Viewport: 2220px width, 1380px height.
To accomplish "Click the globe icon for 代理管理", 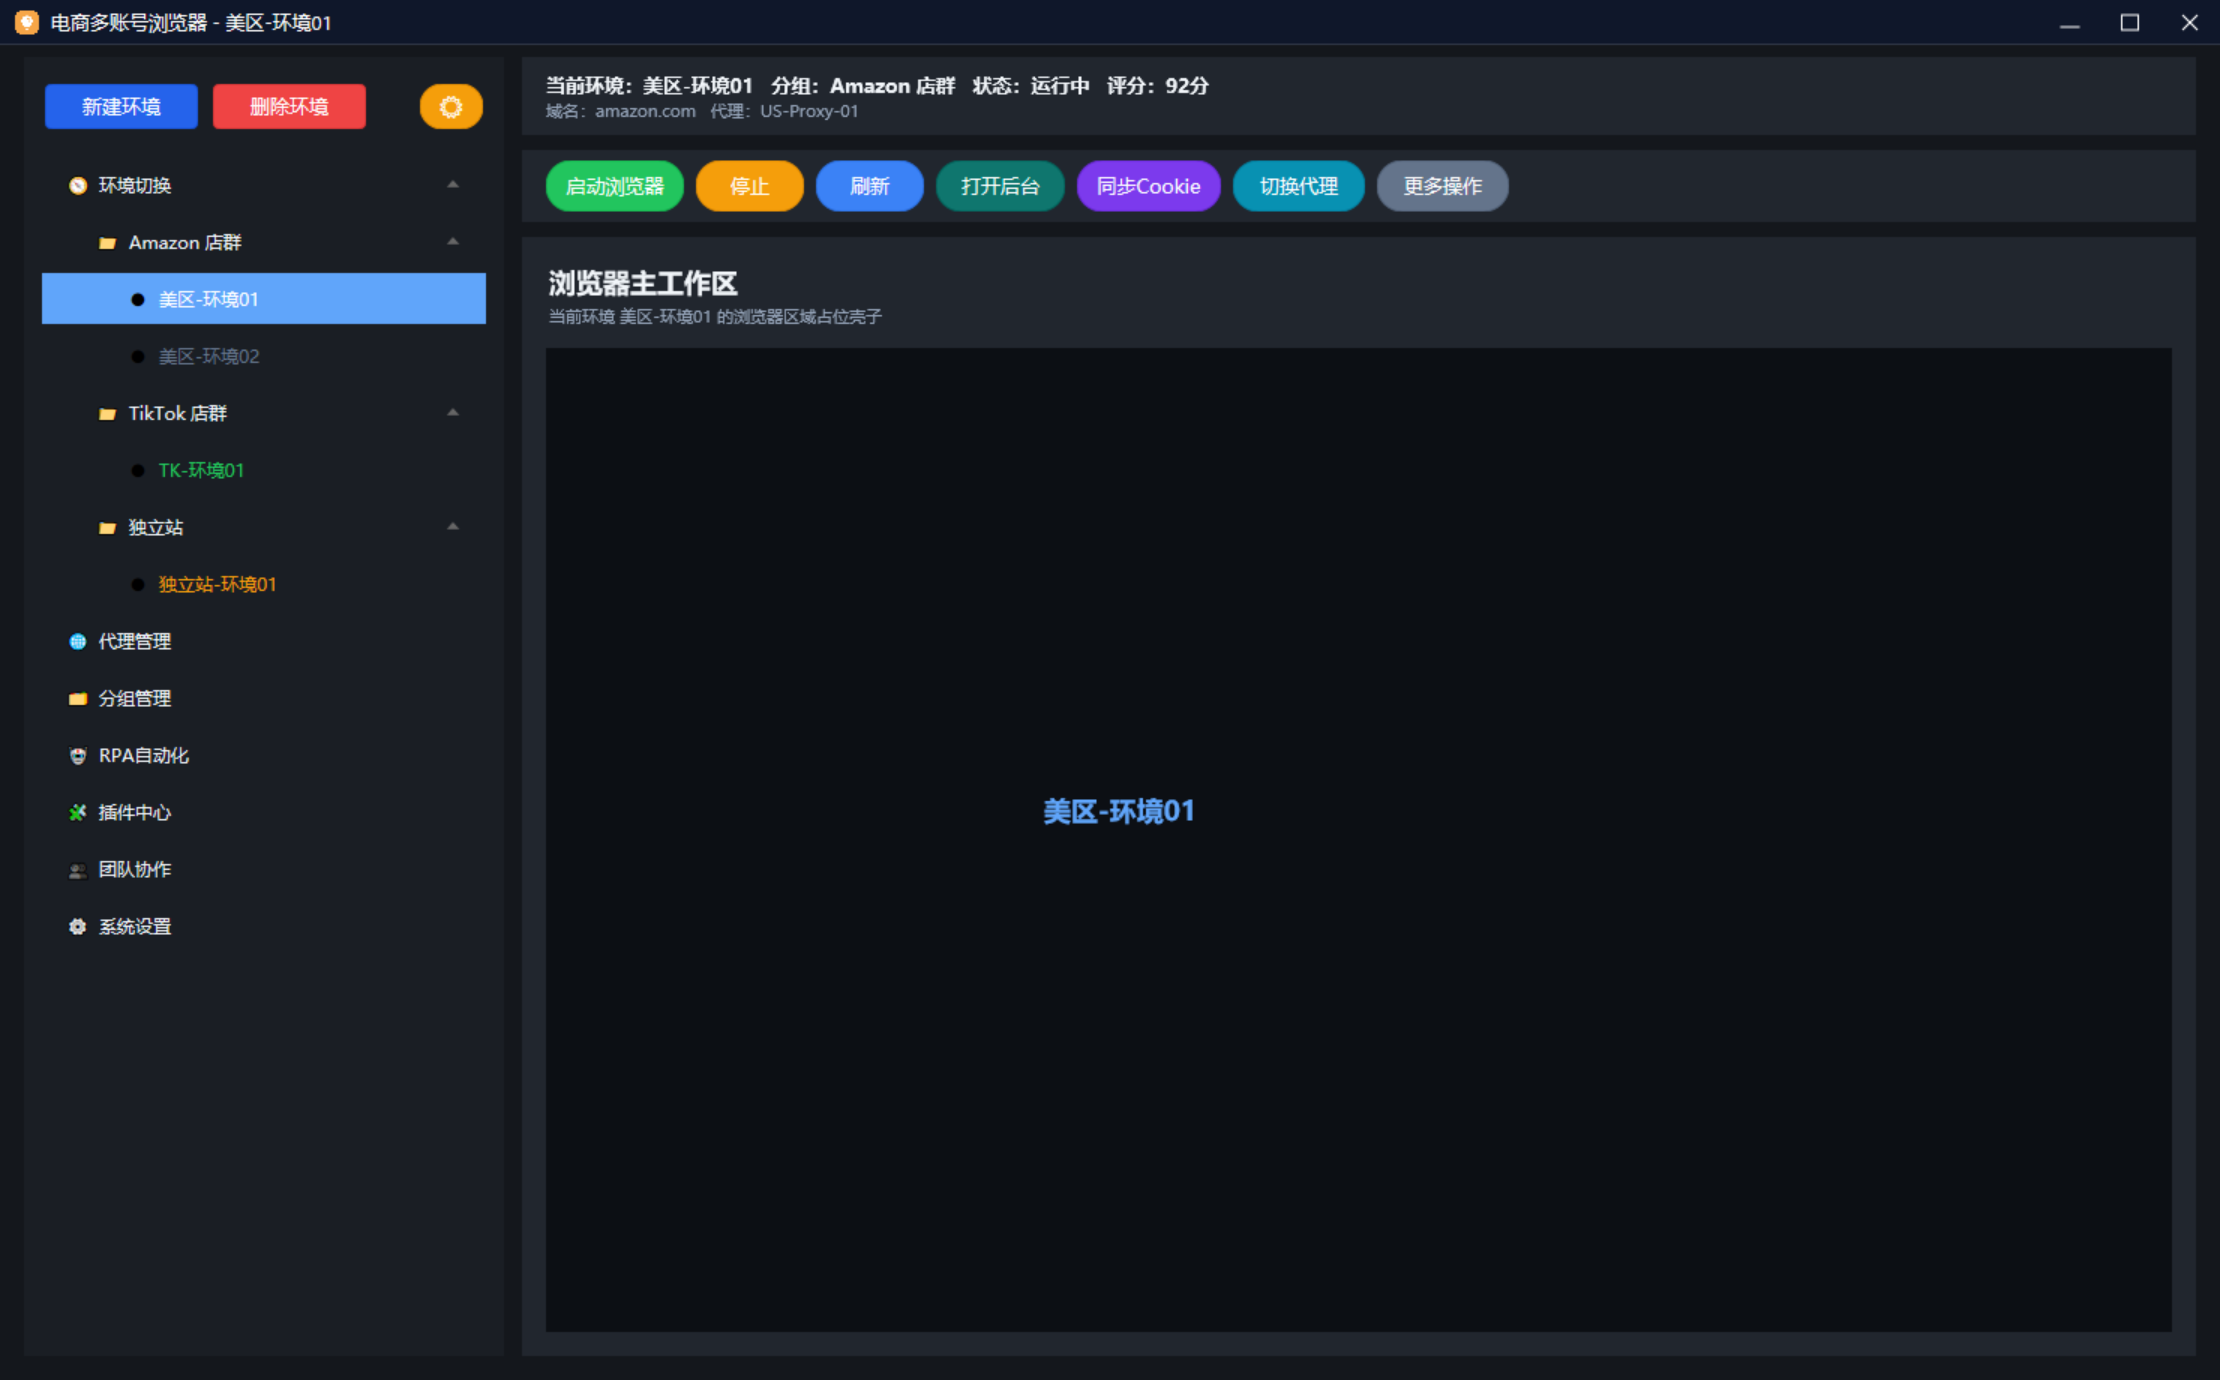I will [78, 642].
